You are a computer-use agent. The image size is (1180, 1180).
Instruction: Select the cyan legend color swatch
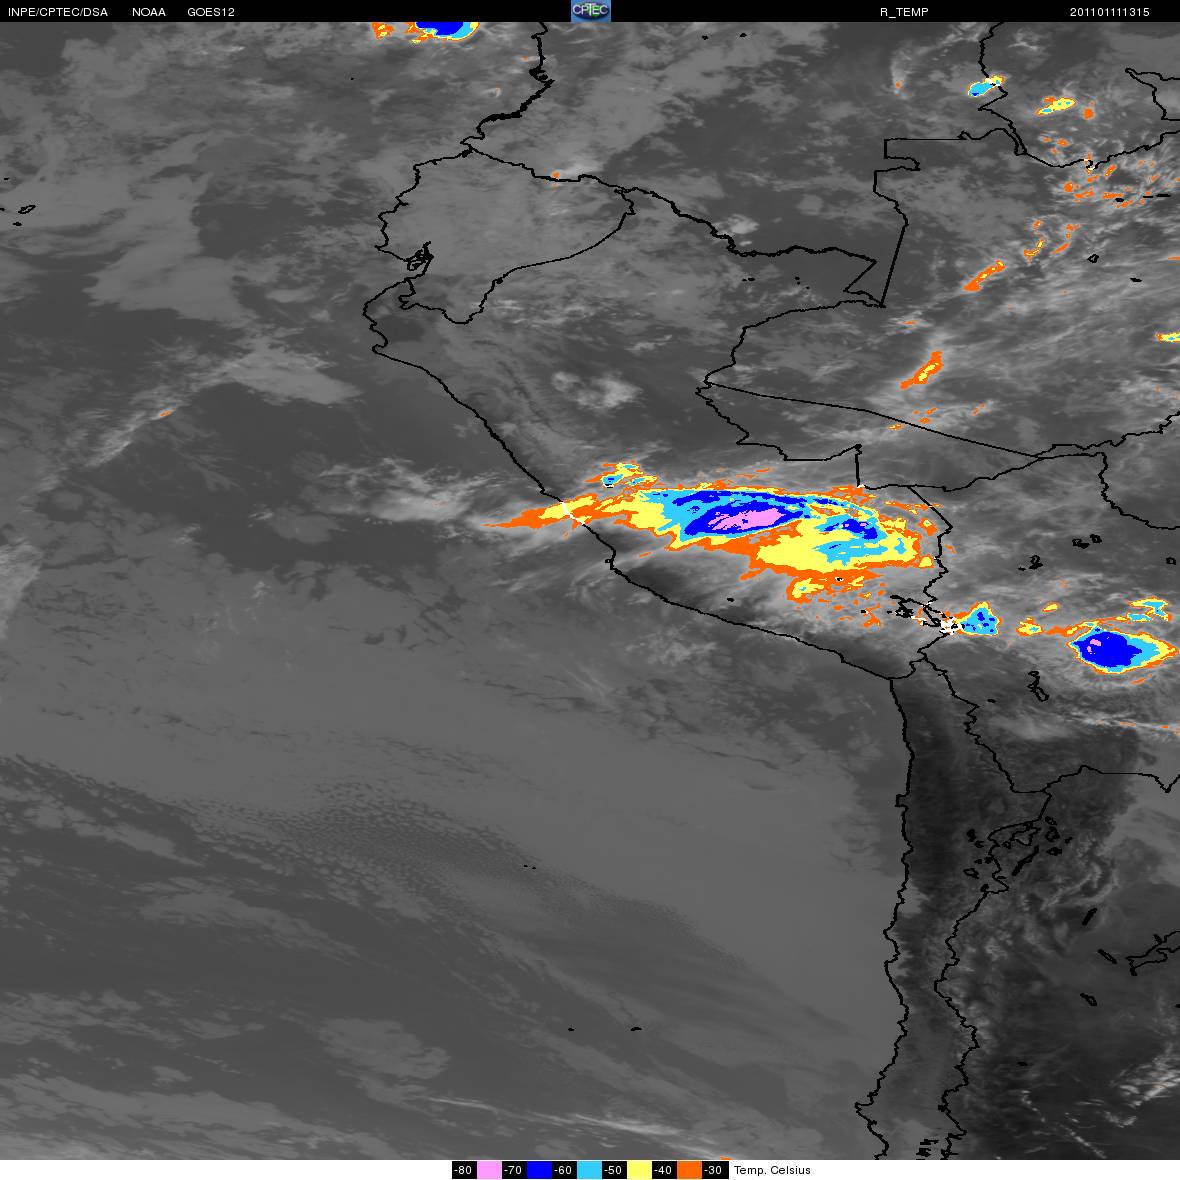(x=589, y=1170)
